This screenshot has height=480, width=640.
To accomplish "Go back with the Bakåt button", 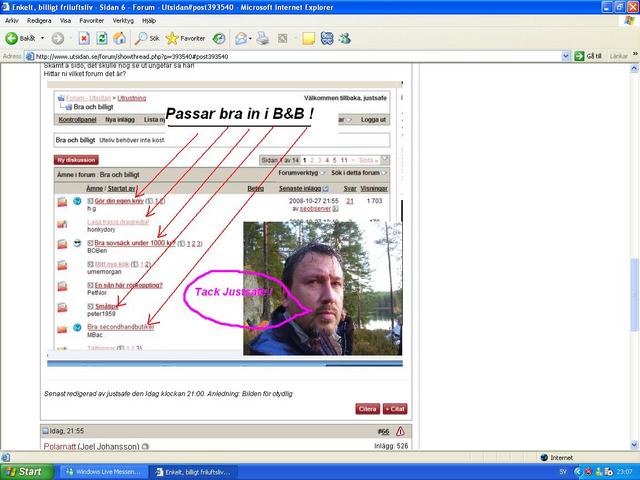I will coord(20,38).
